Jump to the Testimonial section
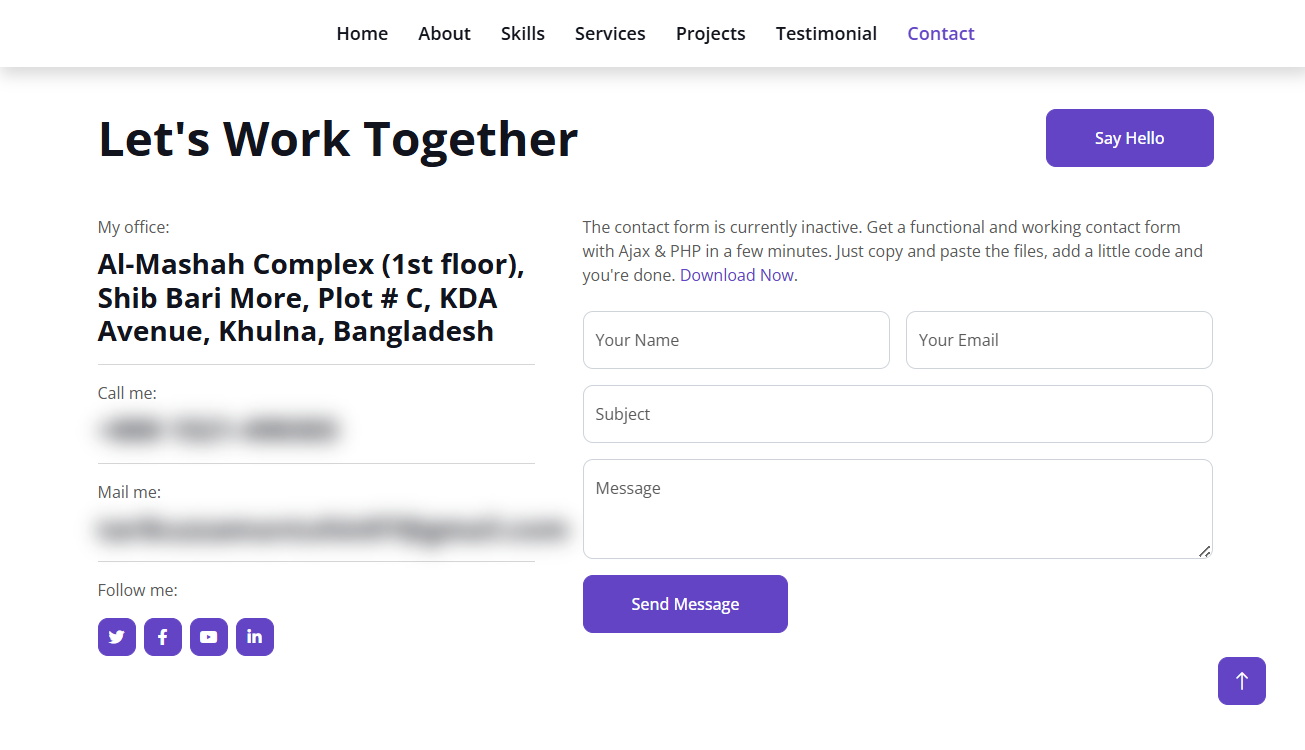Image resolution: width=1305 pixels, height=750 pixels. [x=826, y=34]
